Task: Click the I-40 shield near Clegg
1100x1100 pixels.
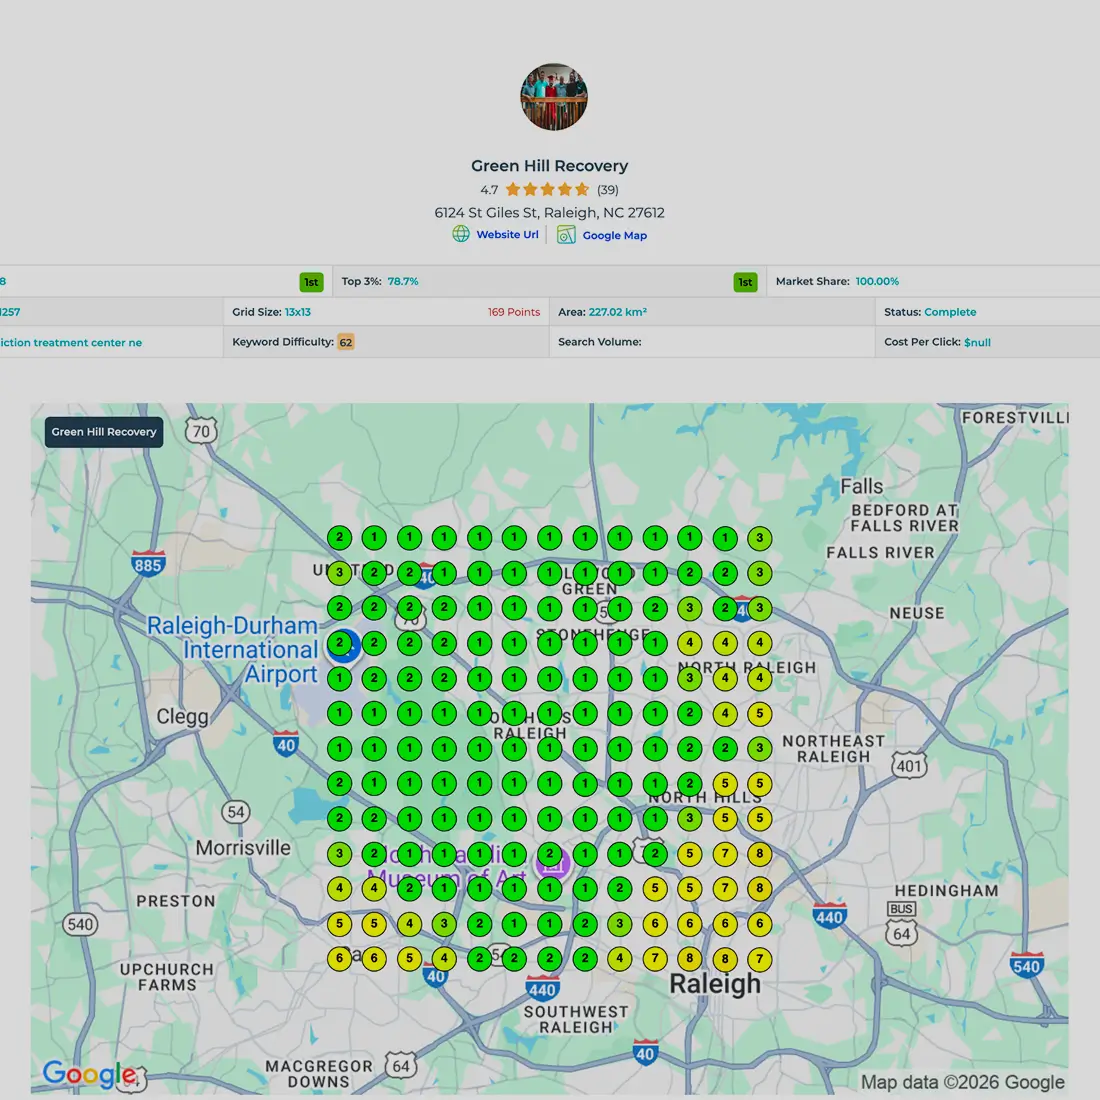Action: 286,744
